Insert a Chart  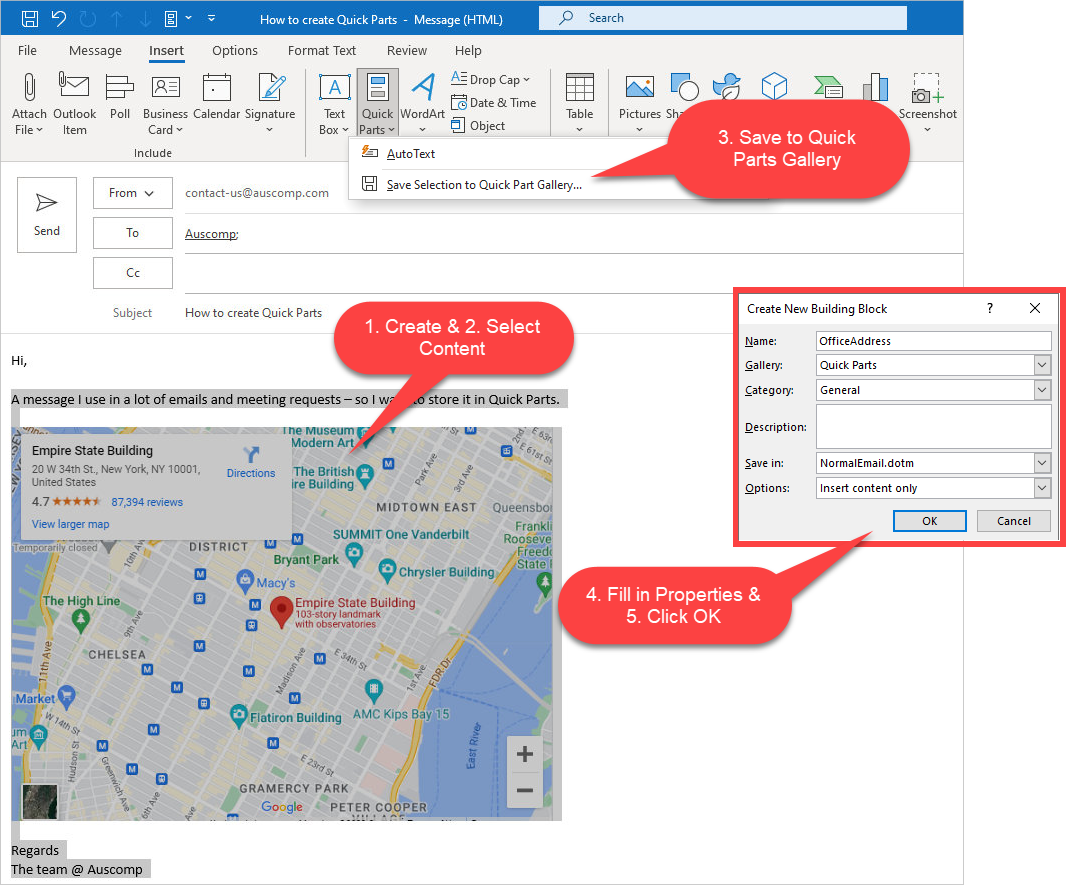coord(876,86)
